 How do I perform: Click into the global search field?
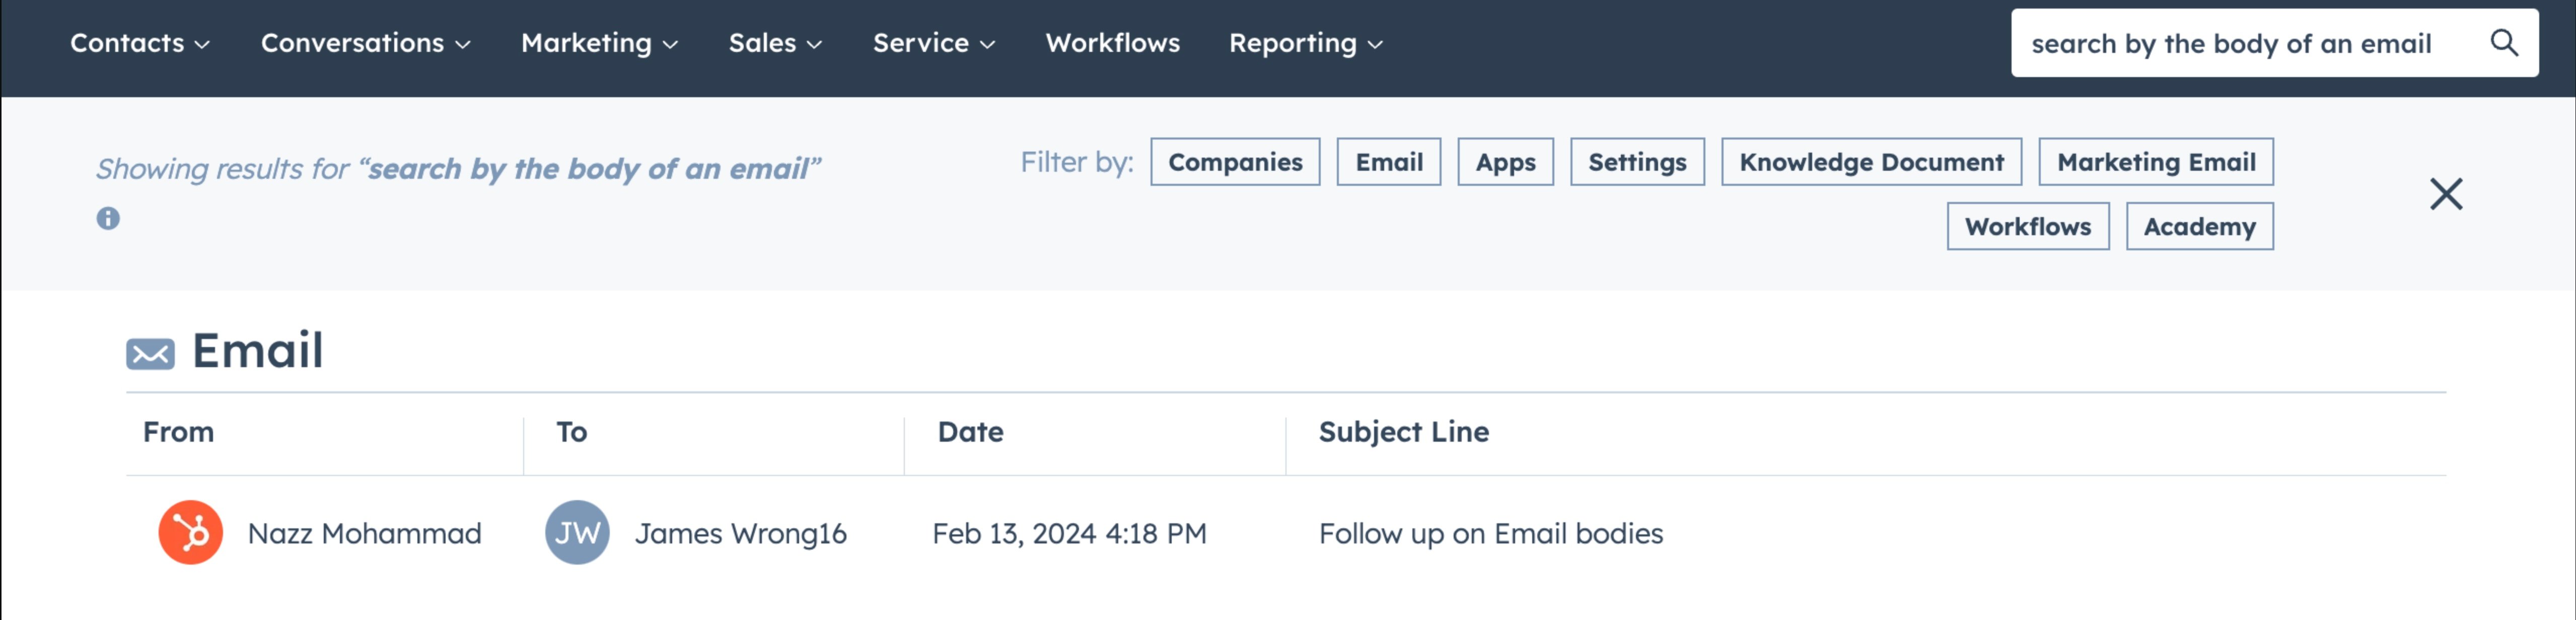(2245, 43)
